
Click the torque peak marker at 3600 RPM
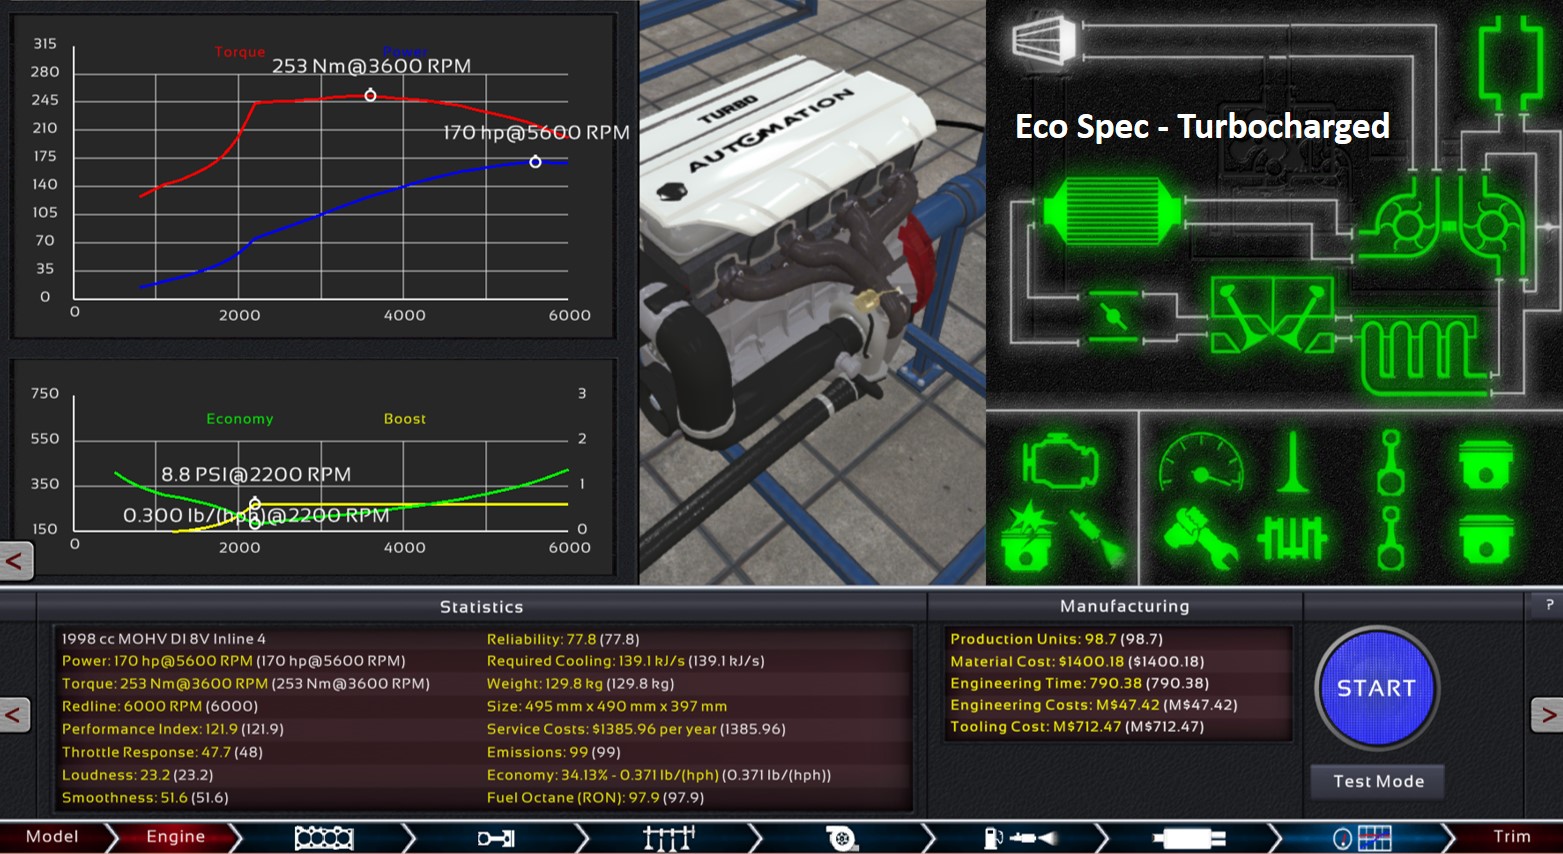coord(370,96)
